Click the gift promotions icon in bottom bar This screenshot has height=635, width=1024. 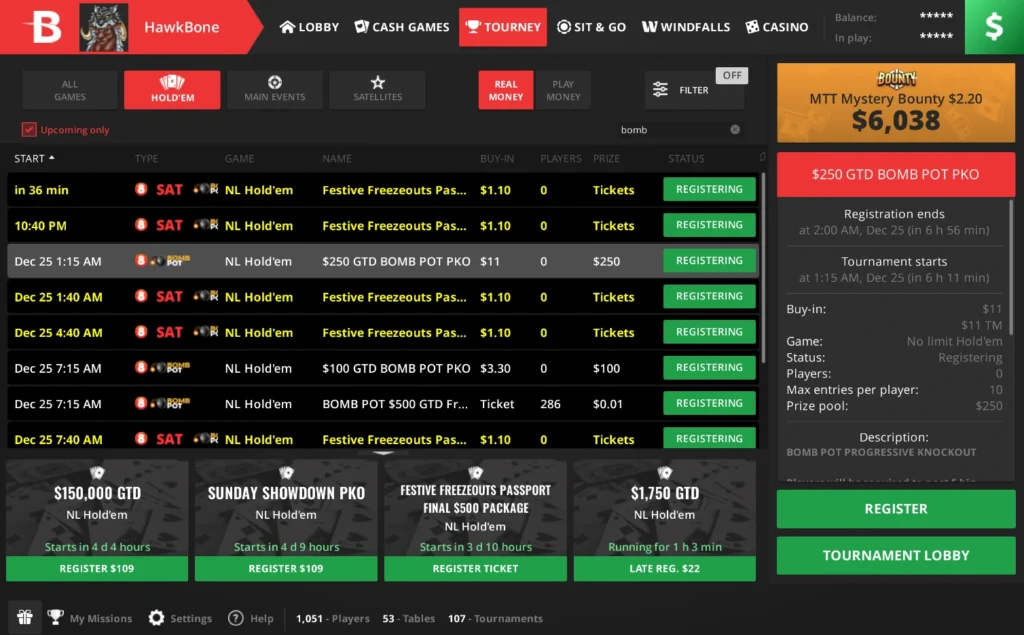25,617
